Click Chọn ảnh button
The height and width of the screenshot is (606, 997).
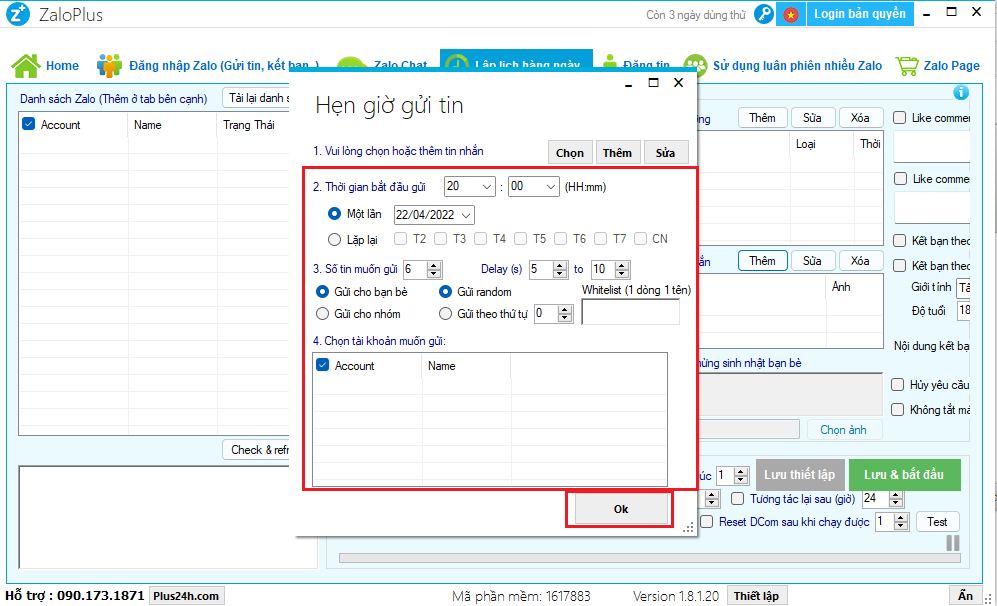click(843, 430)
